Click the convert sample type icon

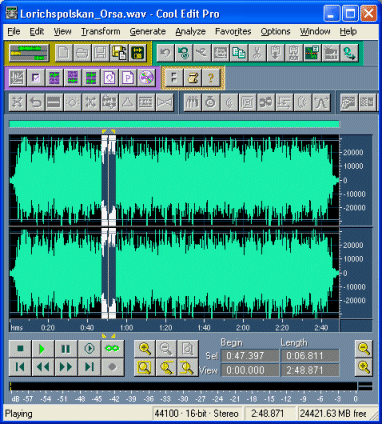pos(137,53)
